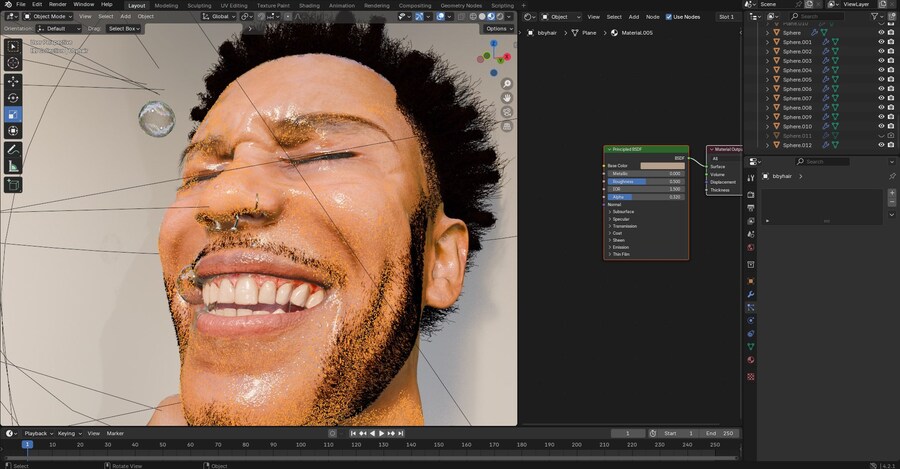Open the Physics properties tab
This screenshot has width=900, height=469.
(x=751, y=320)
